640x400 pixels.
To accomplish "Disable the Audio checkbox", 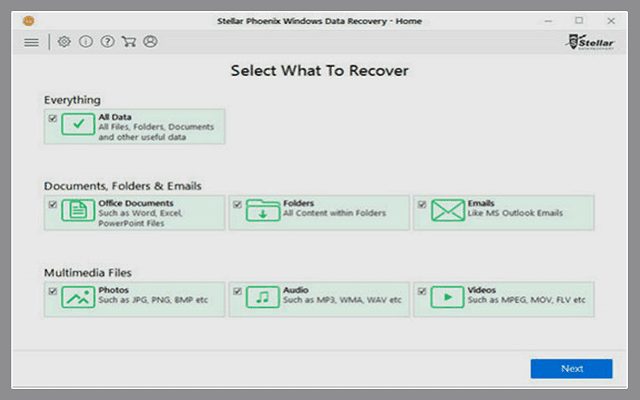I will click(237, 291).
